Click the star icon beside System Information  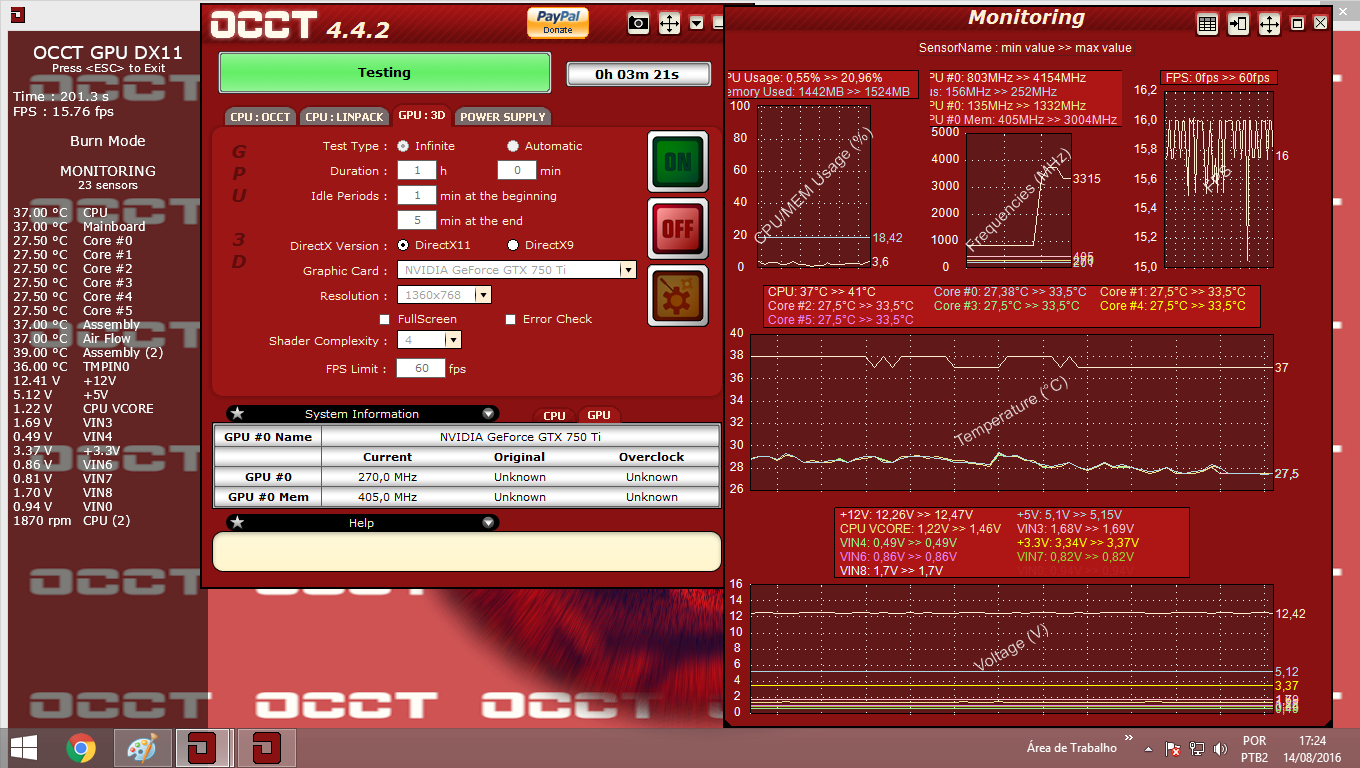pos(237,413)
